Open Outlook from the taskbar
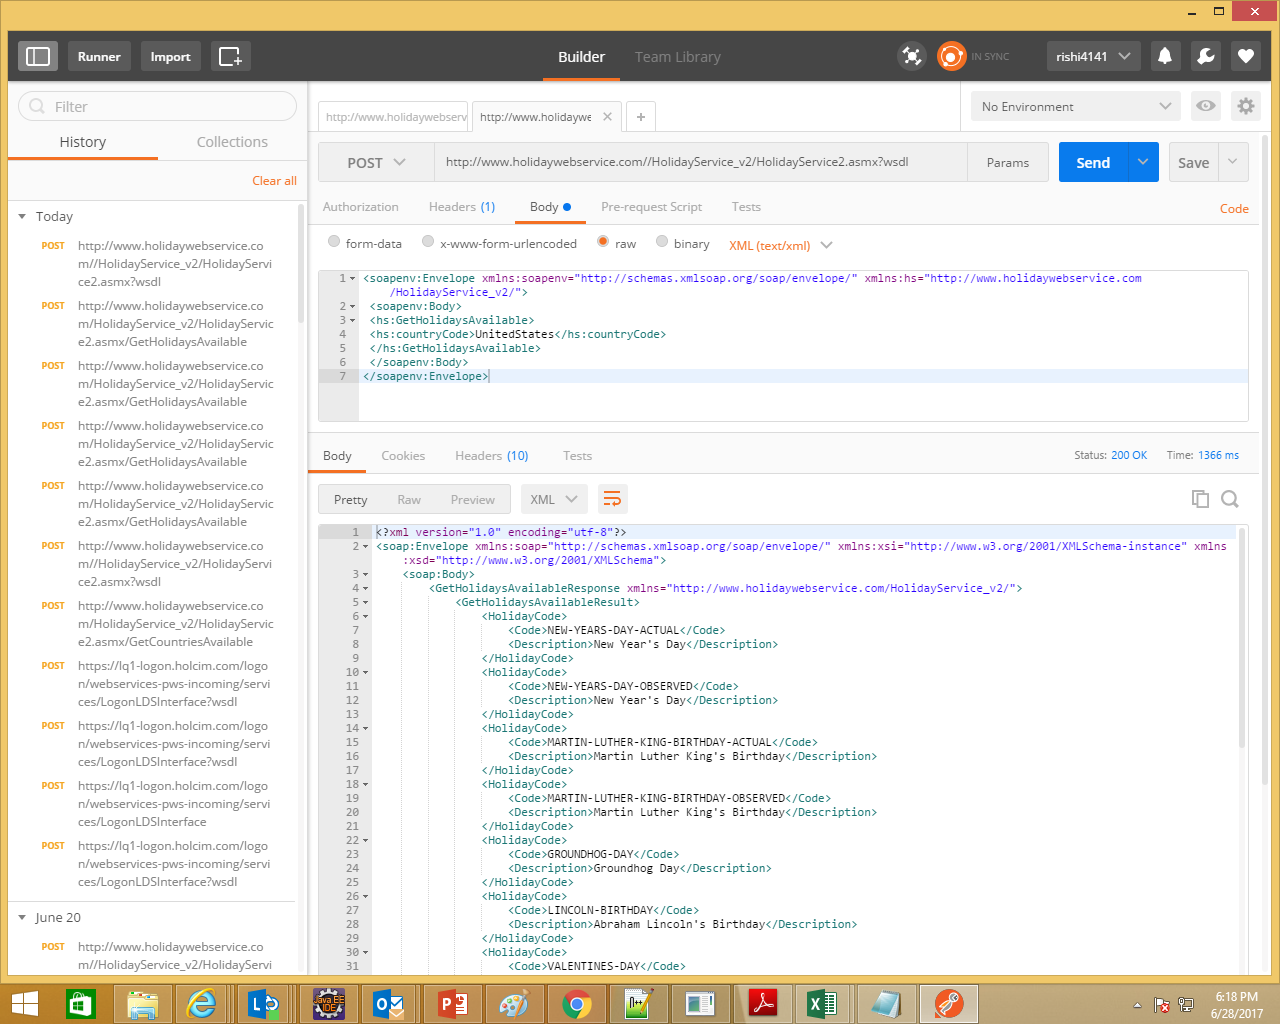The height and width of the screenshot is (1024, 1280). pyautogui.click(x=389, y=1004)
